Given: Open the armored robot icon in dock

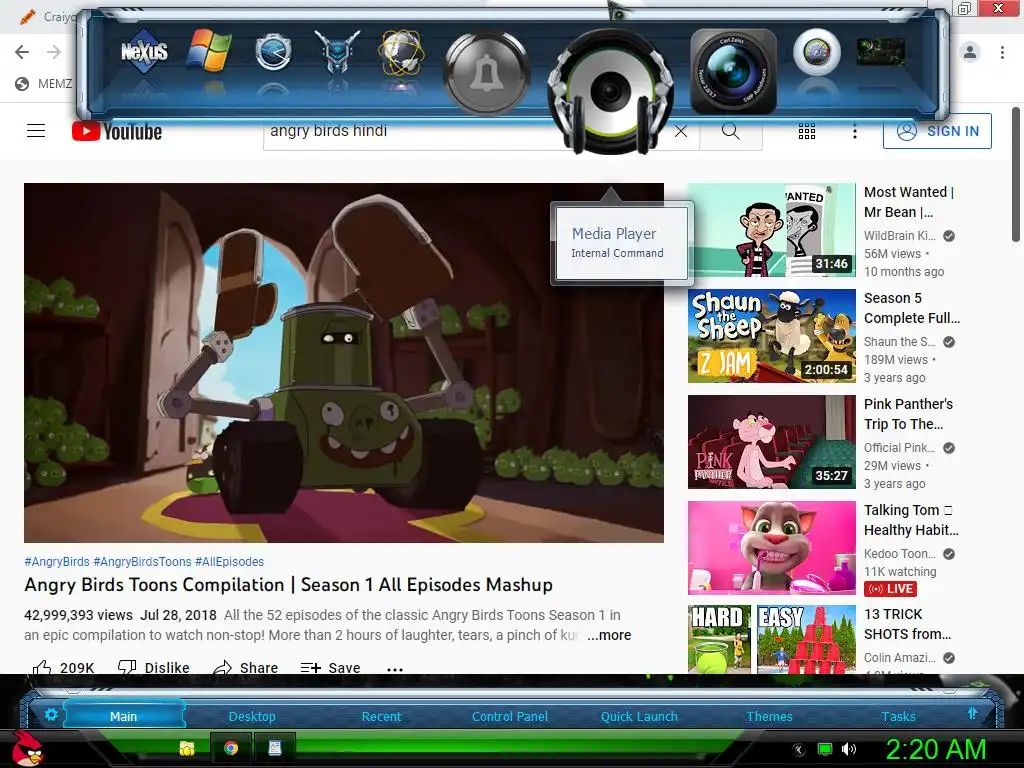Looking at the screenshot, I should pyautogui.click(x=337, y=51).
